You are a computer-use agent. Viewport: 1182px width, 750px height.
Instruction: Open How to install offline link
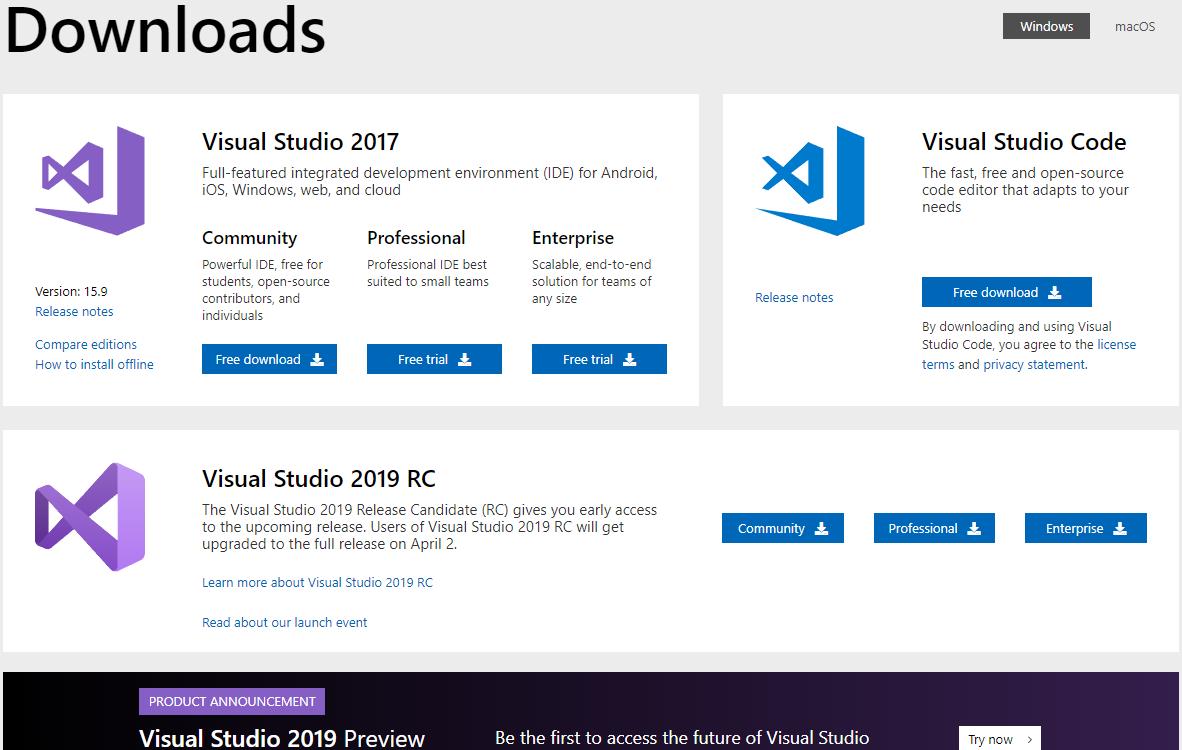[94, 365]
